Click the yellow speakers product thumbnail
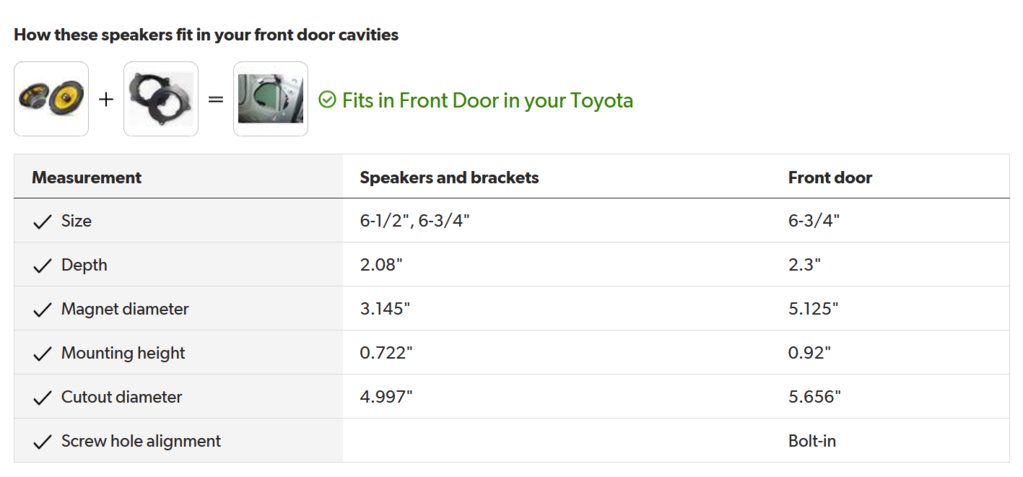1023x477 pixels. pyautogui.click(x=51, y=99)
